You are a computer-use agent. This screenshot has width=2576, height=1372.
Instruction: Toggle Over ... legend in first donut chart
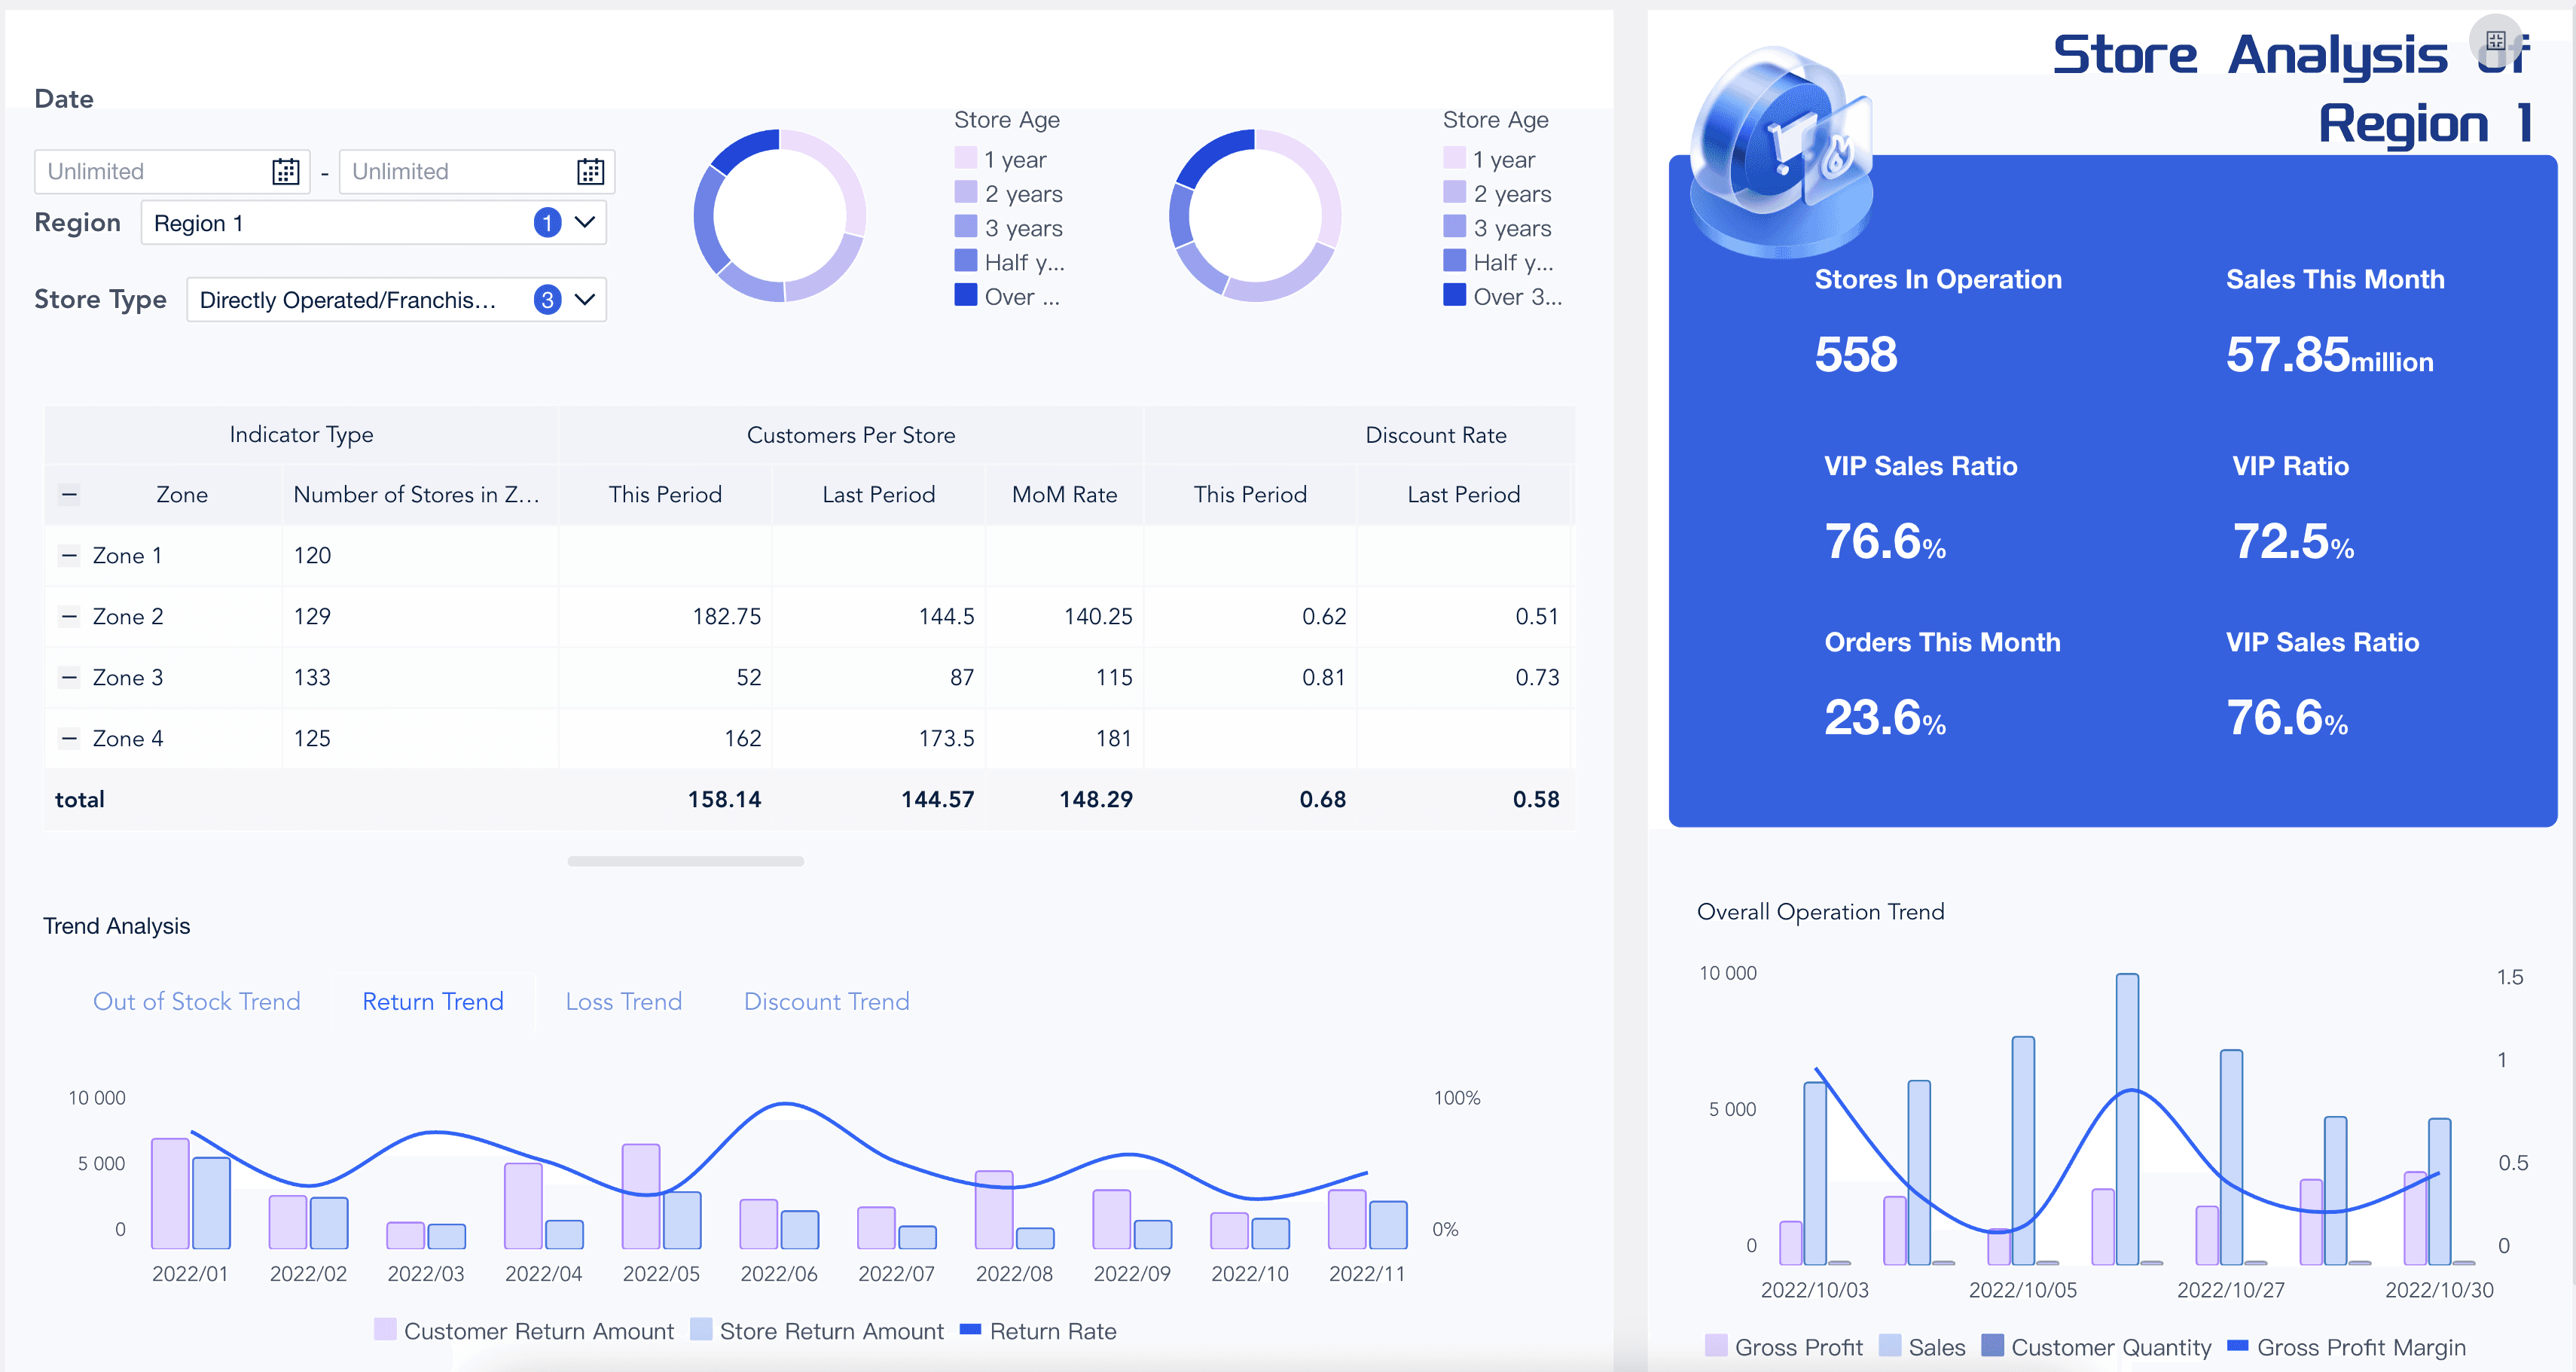tap(1007, 296)
